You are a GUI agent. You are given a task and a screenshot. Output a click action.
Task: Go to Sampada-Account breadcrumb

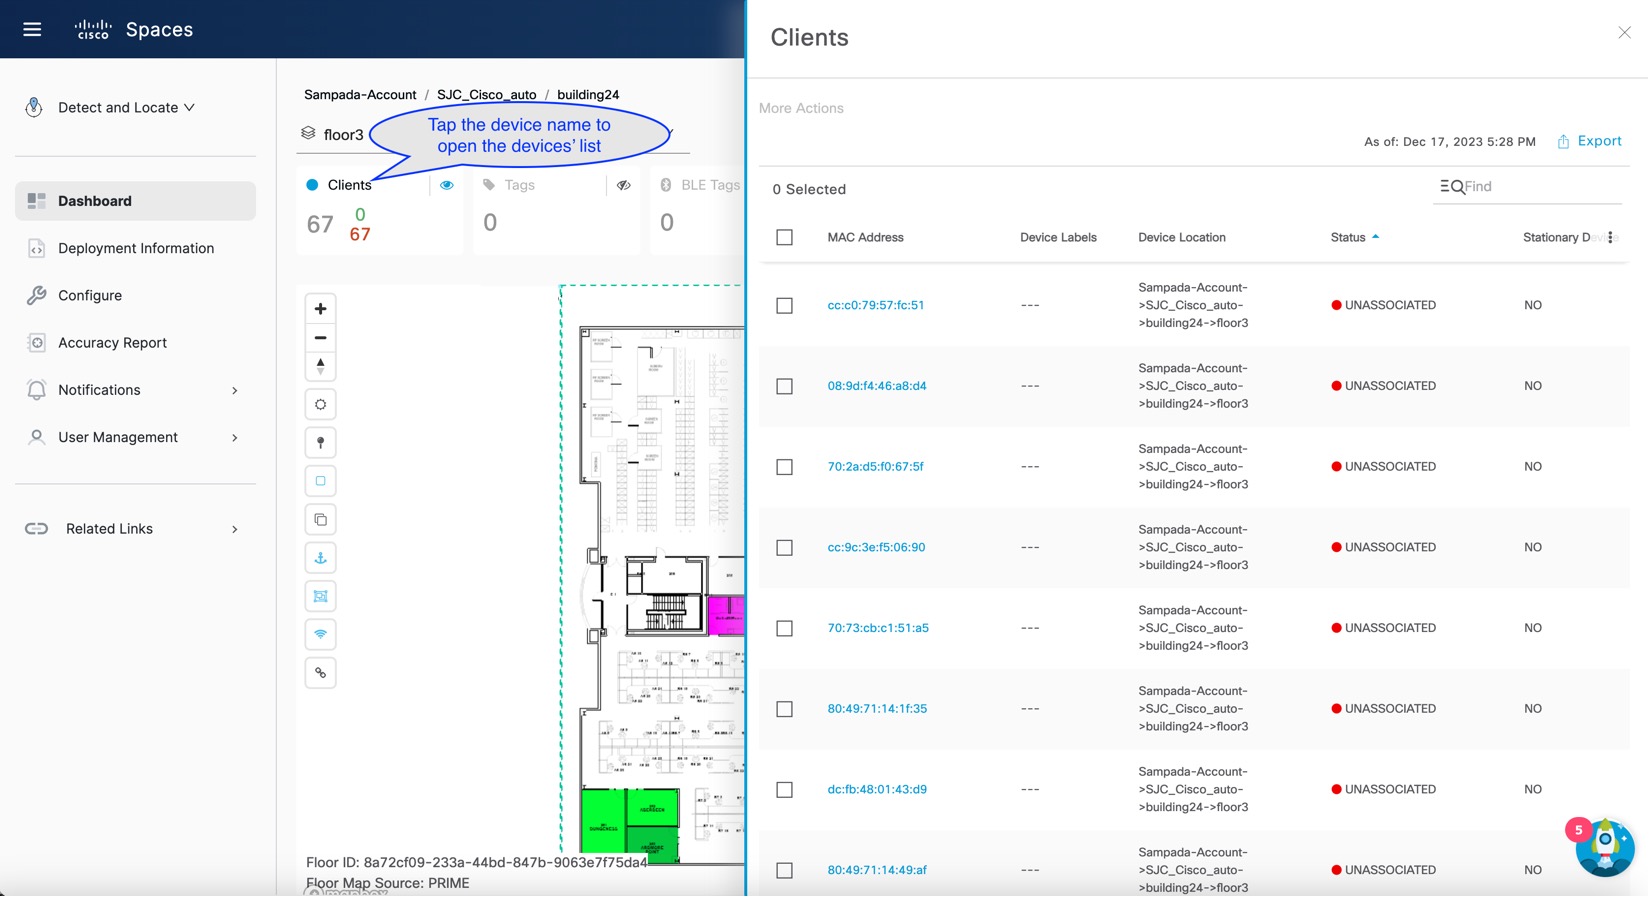(x=360, y=95)
